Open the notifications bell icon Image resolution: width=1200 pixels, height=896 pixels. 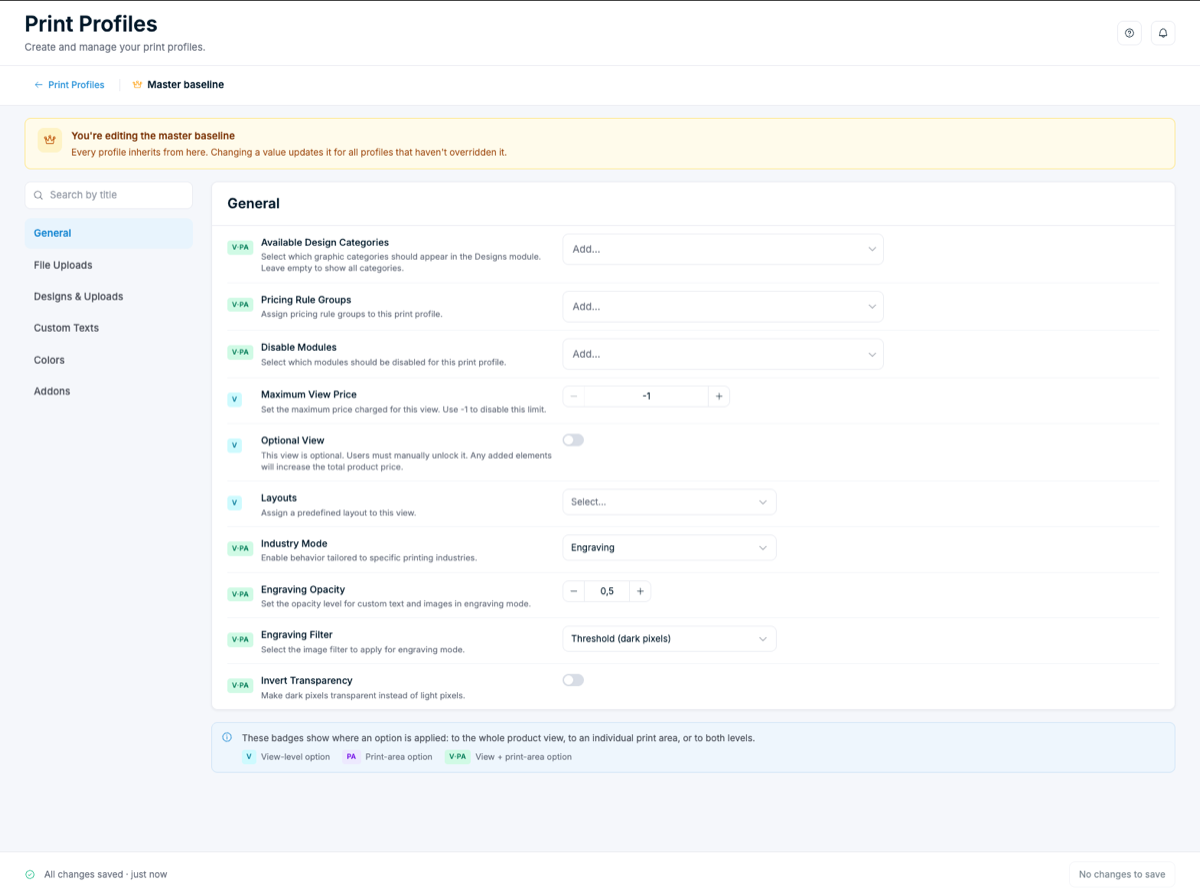point(1163,33)
